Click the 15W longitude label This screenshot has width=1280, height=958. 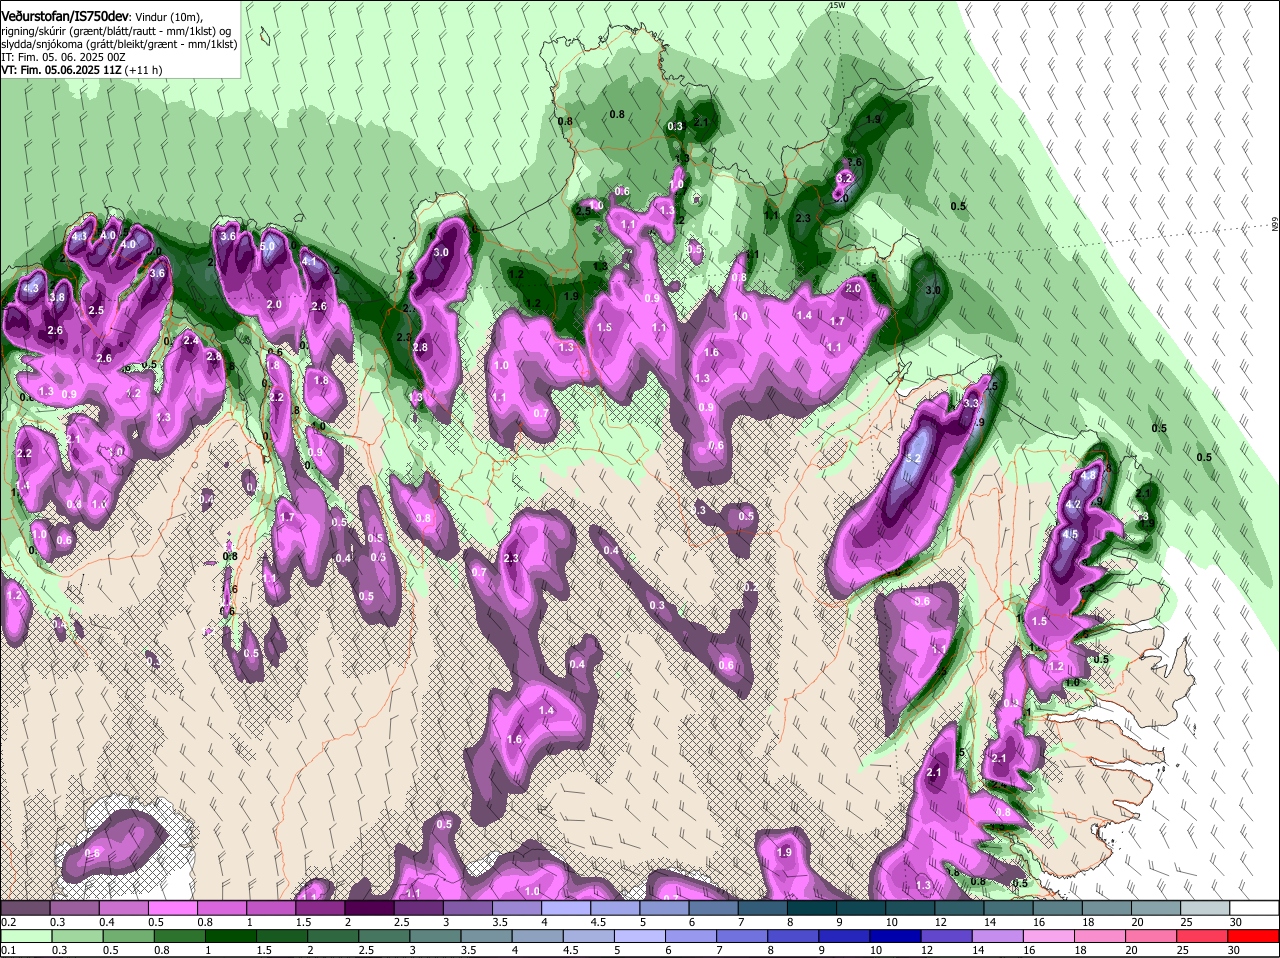point(837,5)
